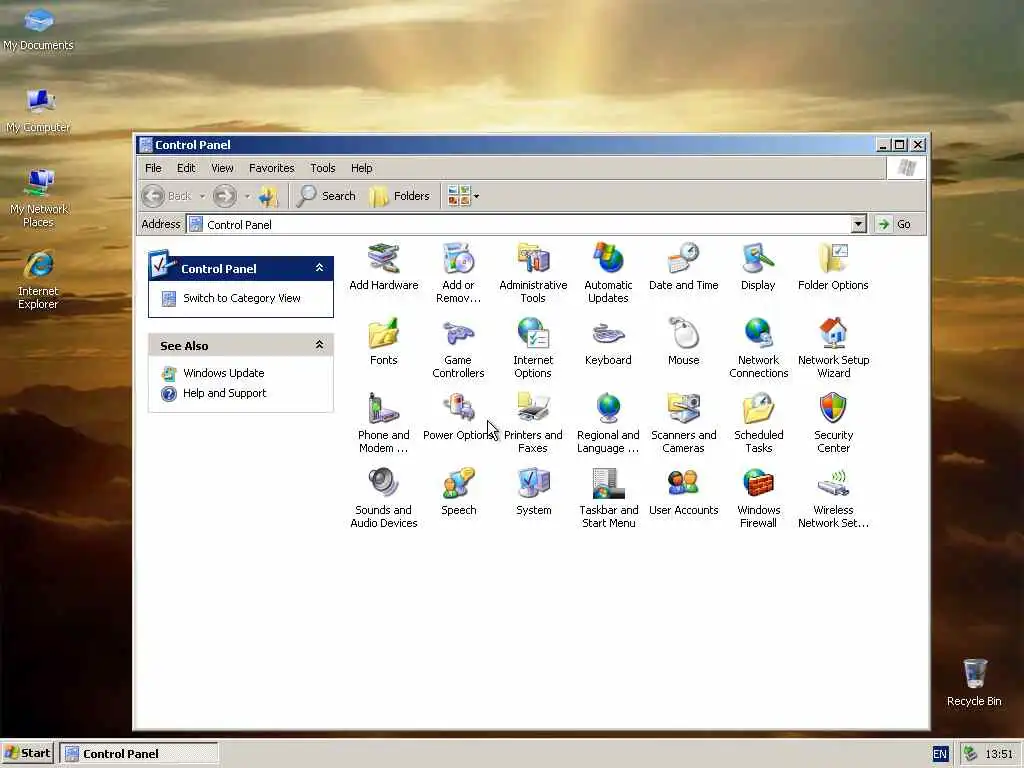Click the safely remove hardware tray icon
1024x768 pixels.
click(970, 754)
